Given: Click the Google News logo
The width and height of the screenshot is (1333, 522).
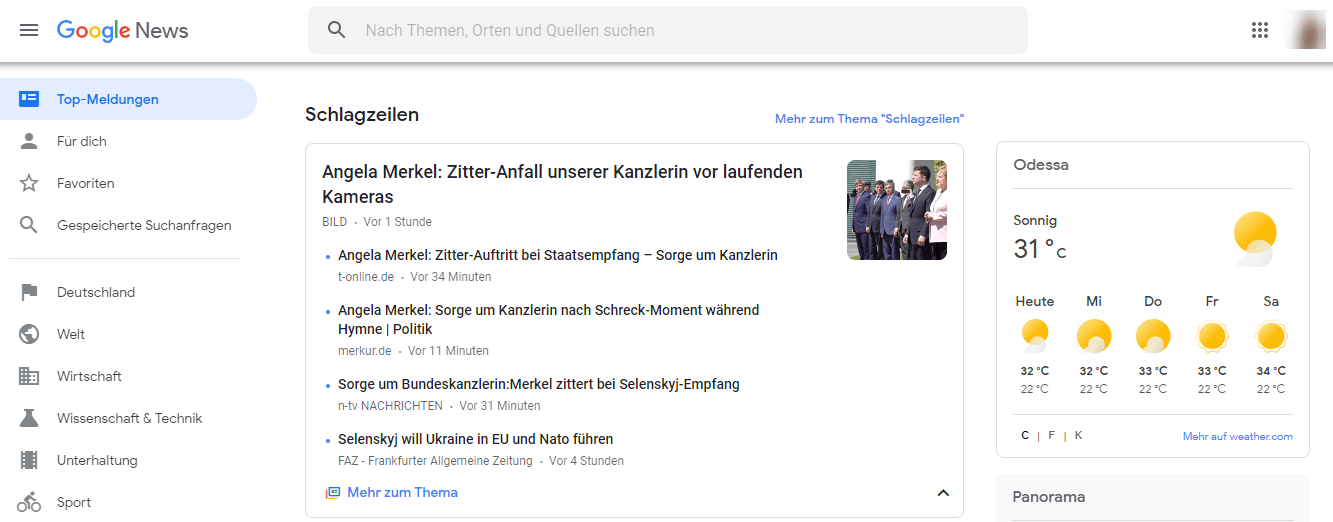Looking at the screenshot, I should click(122, 30).
